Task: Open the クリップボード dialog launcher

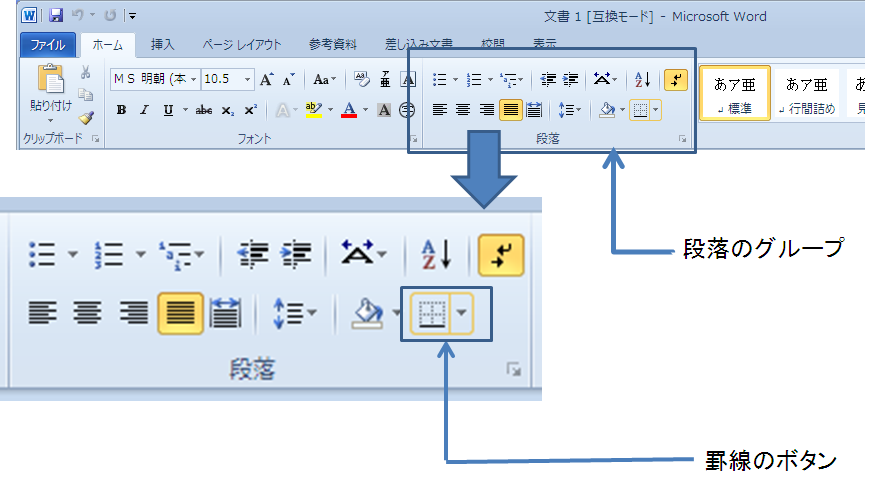Action: tap(95, 139)
